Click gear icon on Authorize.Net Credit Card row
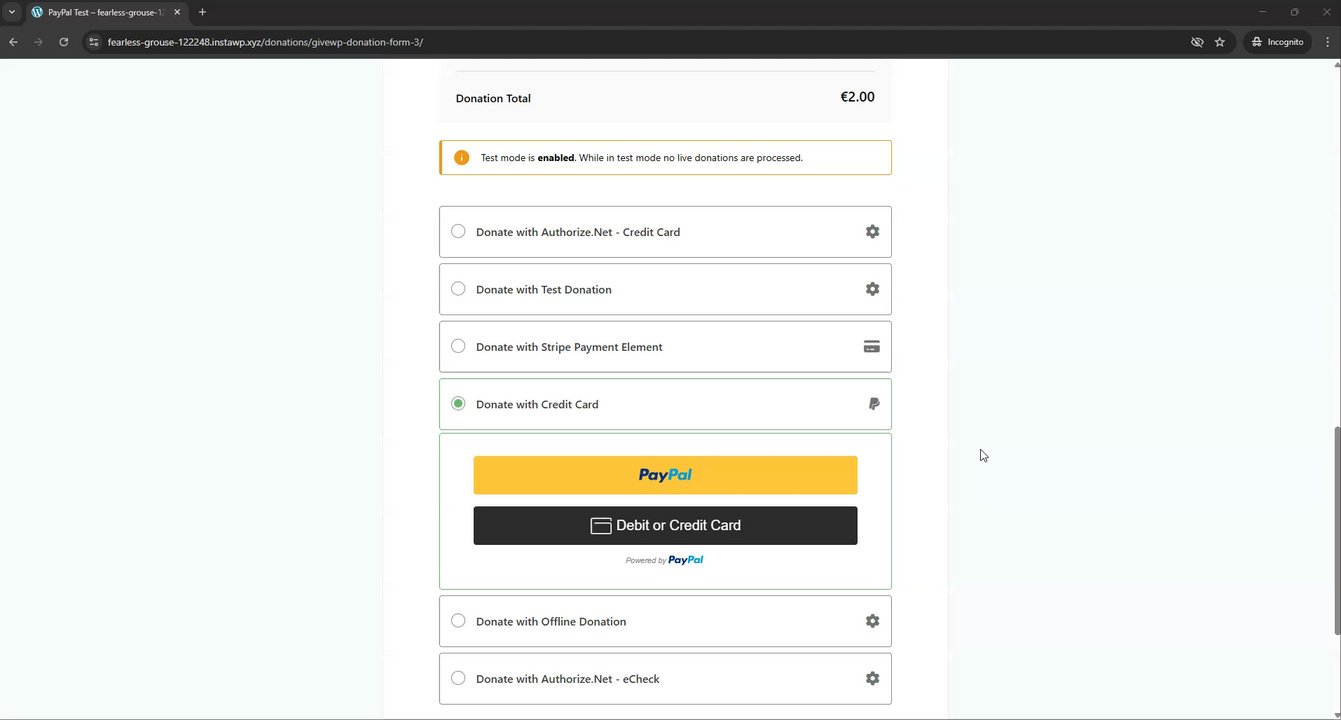This screenshot has width=1341, height=720. (872, 232)
